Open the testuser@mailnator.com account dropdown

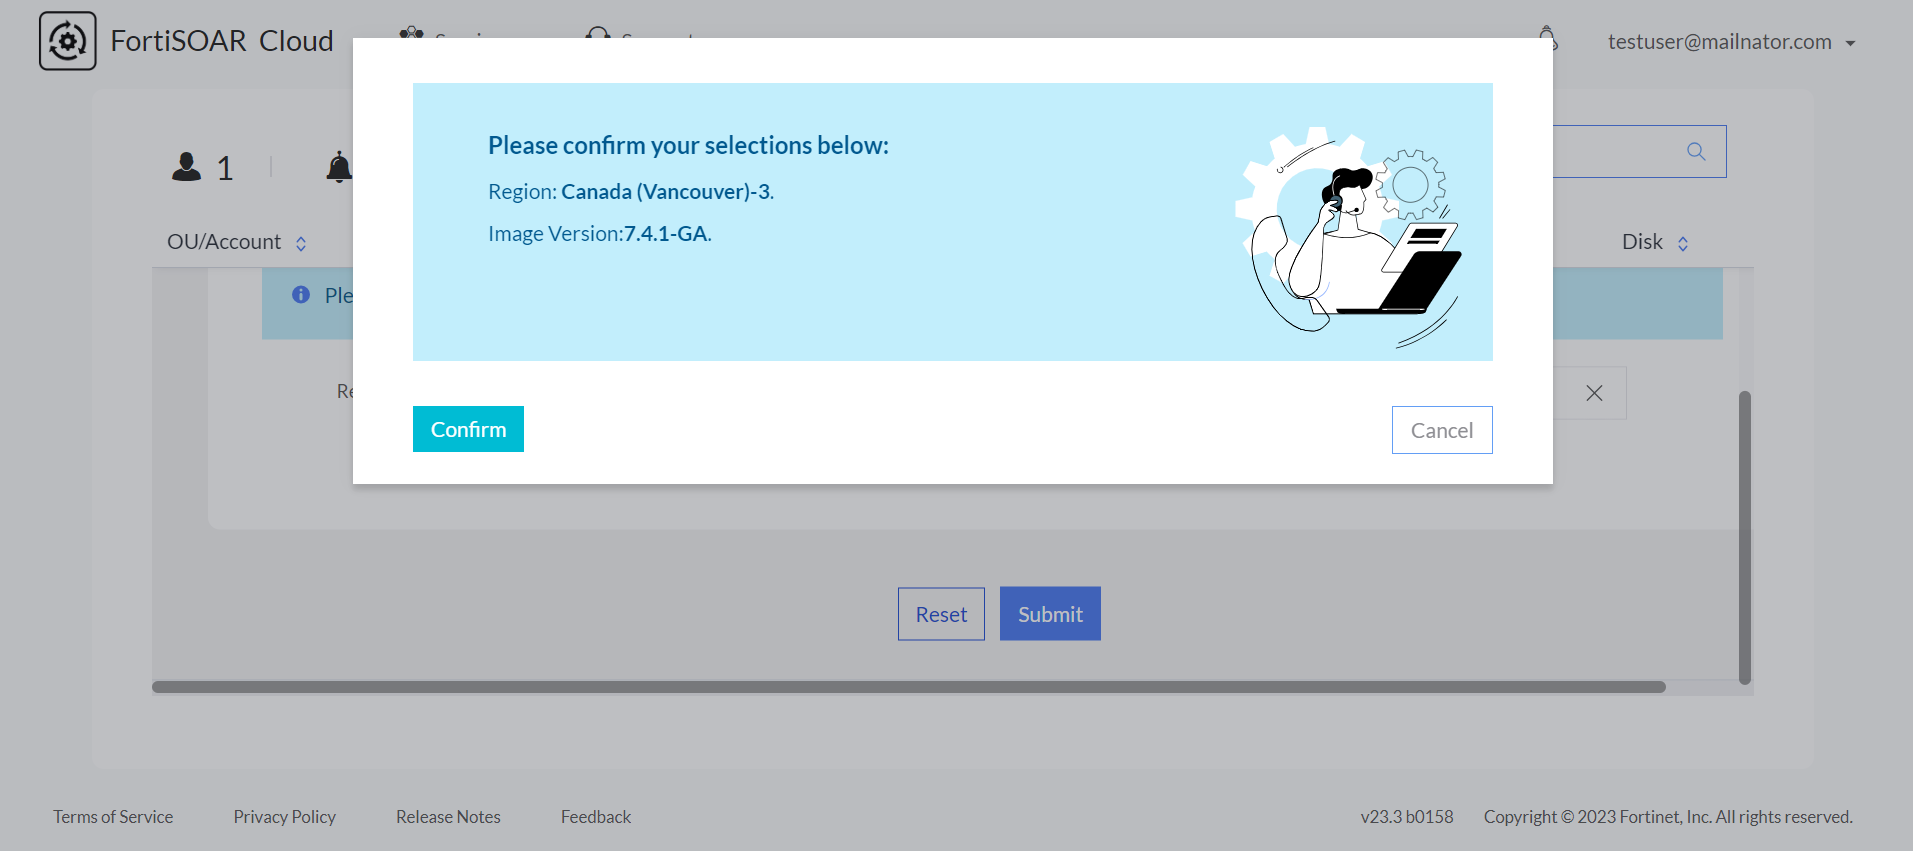(x=1731, y=42)
